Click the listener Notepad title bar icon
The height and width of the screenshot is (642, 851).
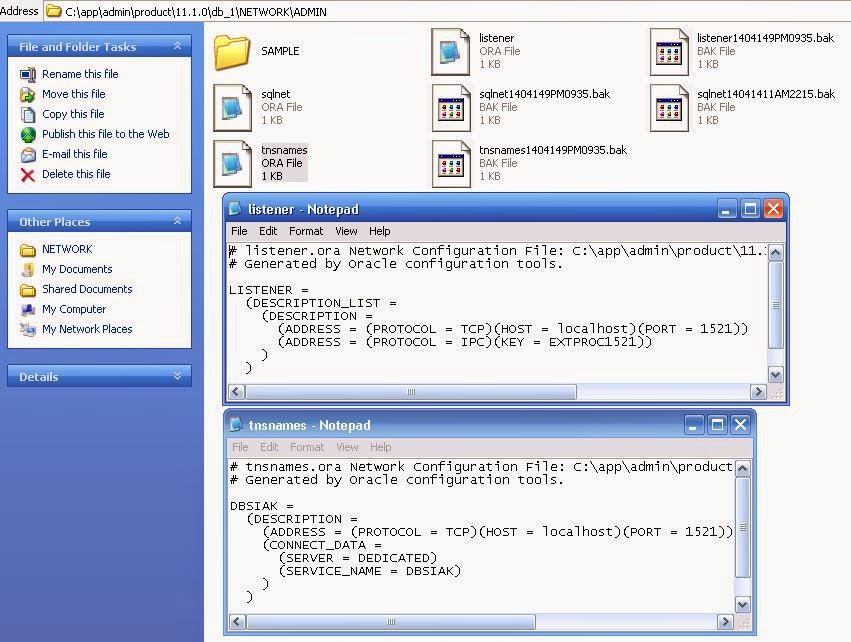click(x=235, y=208)
